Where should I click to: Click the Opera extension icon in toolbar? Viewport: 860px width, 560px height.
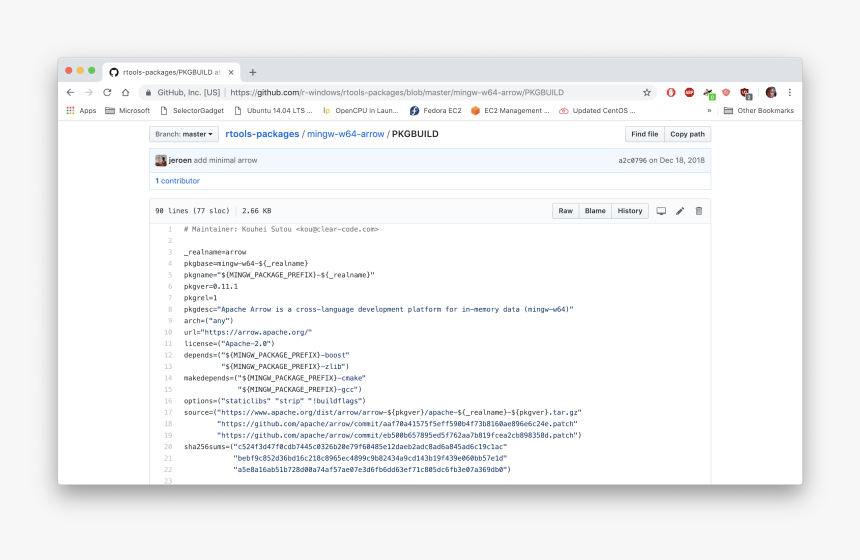(x=671, y=92)
